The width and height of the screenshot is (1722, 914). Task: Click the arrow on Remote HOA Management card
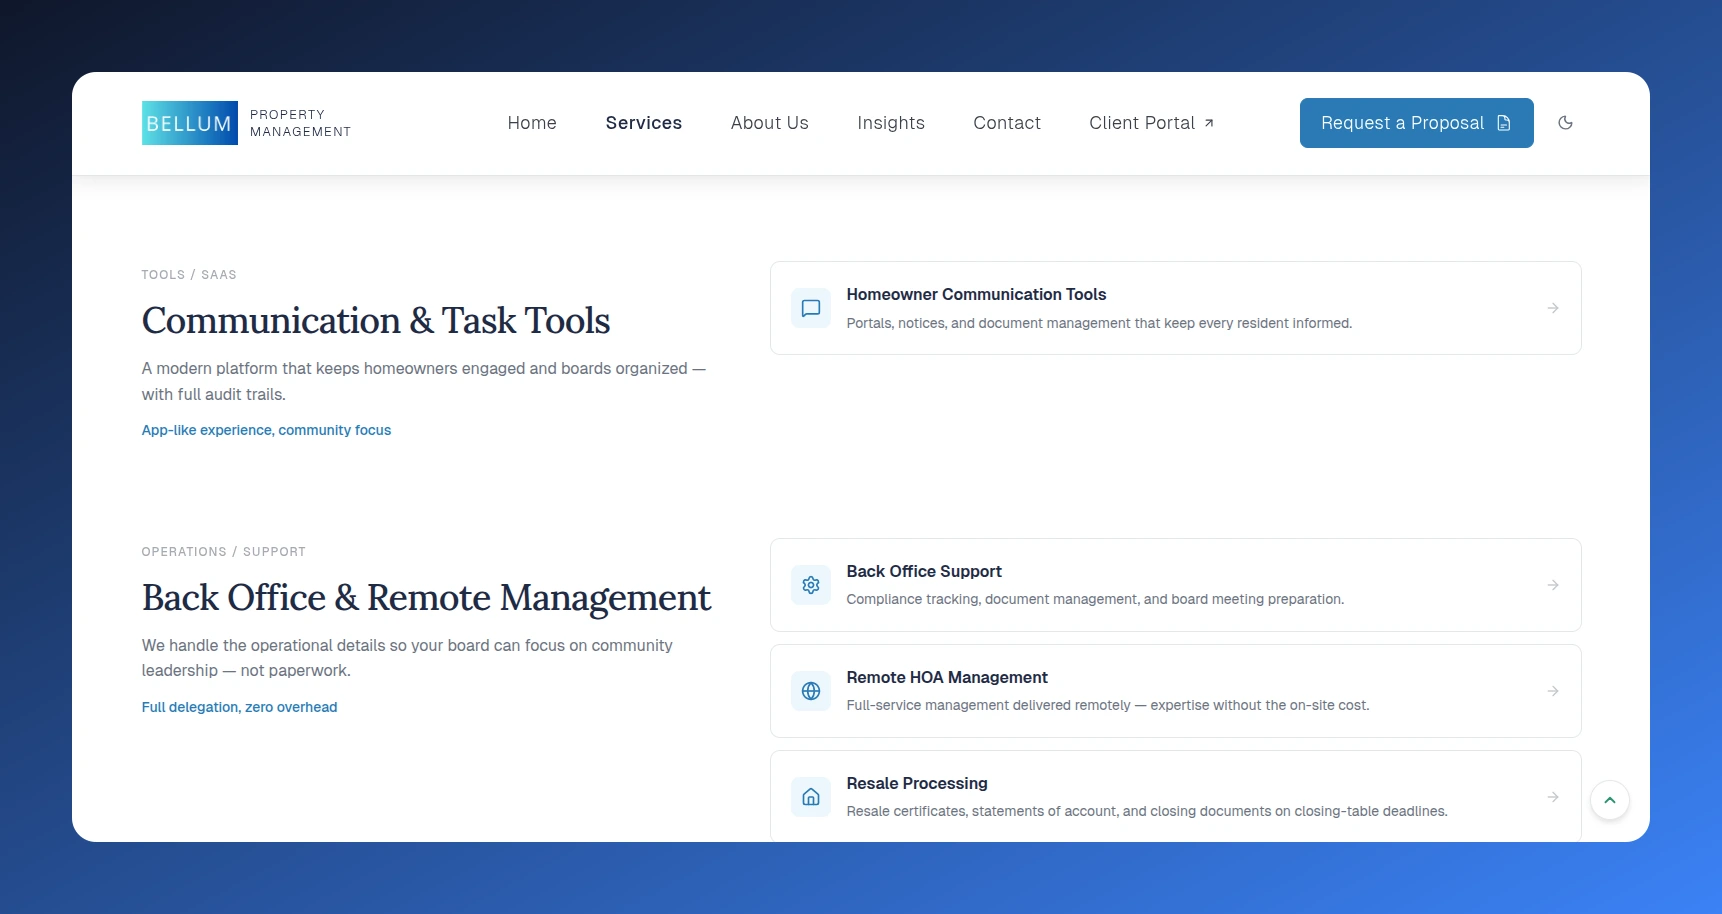click(1553, 691)
